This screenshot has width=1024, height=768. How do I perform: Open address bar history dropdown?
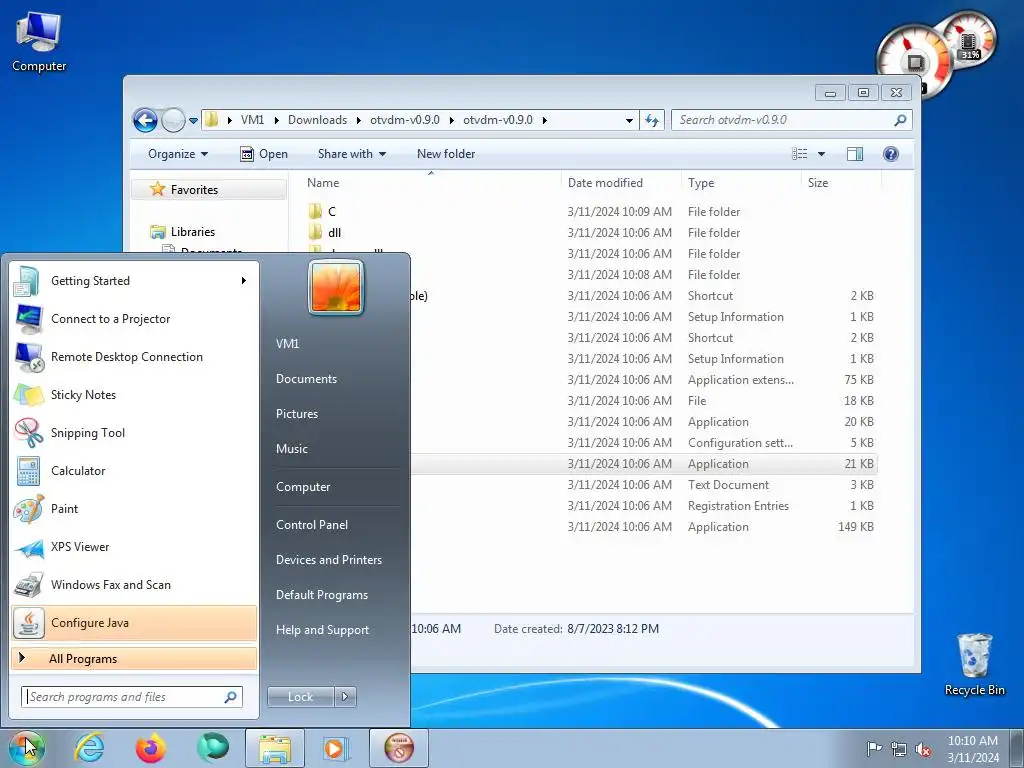click(629, 121)
